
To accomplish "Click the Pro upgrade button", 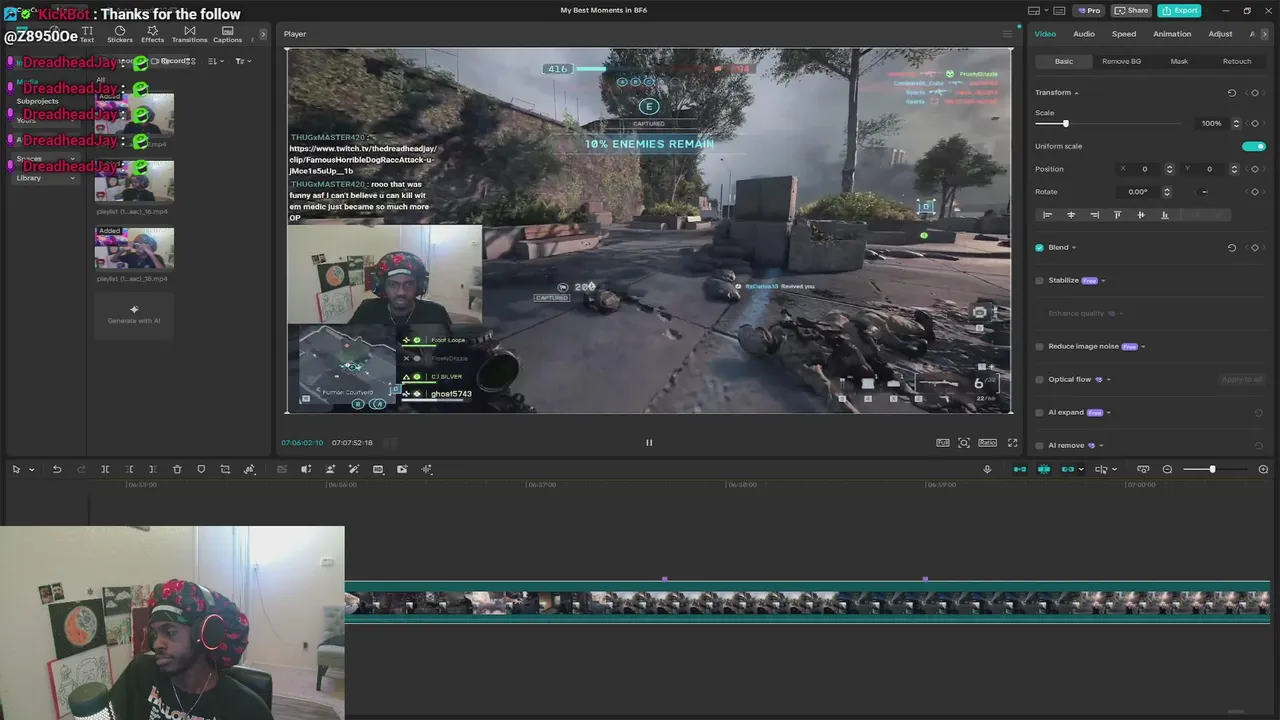I will pyautogui.click(x=1088, y=10).
